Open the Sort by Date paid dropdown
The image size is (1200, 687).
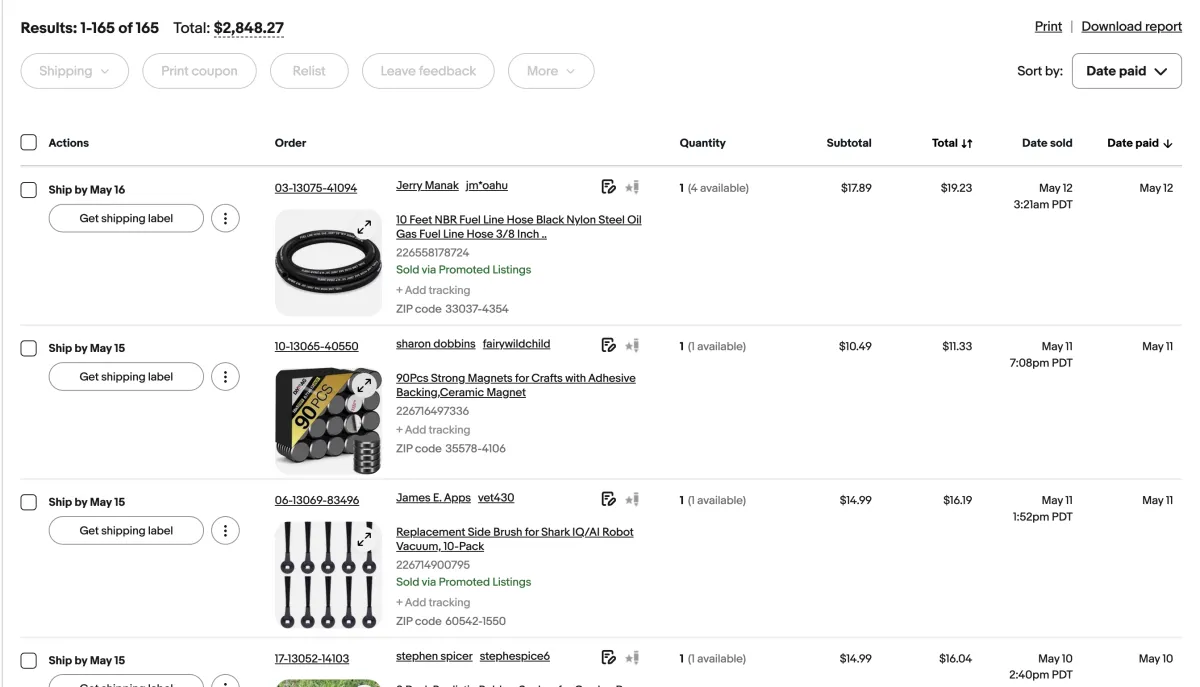(x=1126, y=71)
